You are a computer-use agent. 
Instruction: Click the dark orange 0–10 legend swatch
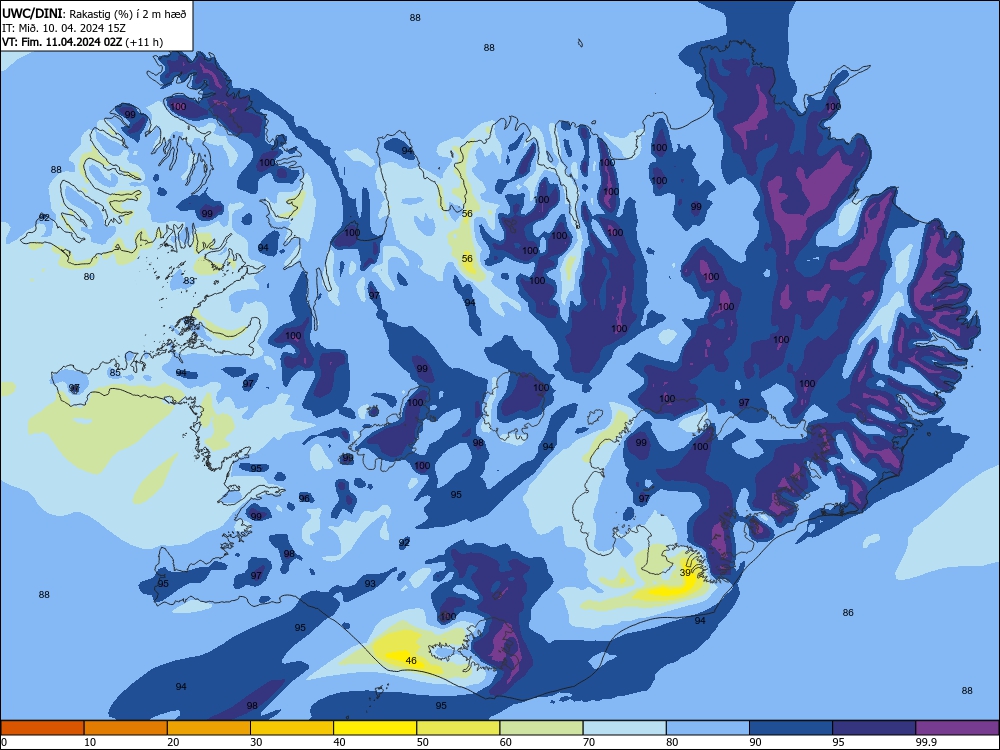click(42, 728)
